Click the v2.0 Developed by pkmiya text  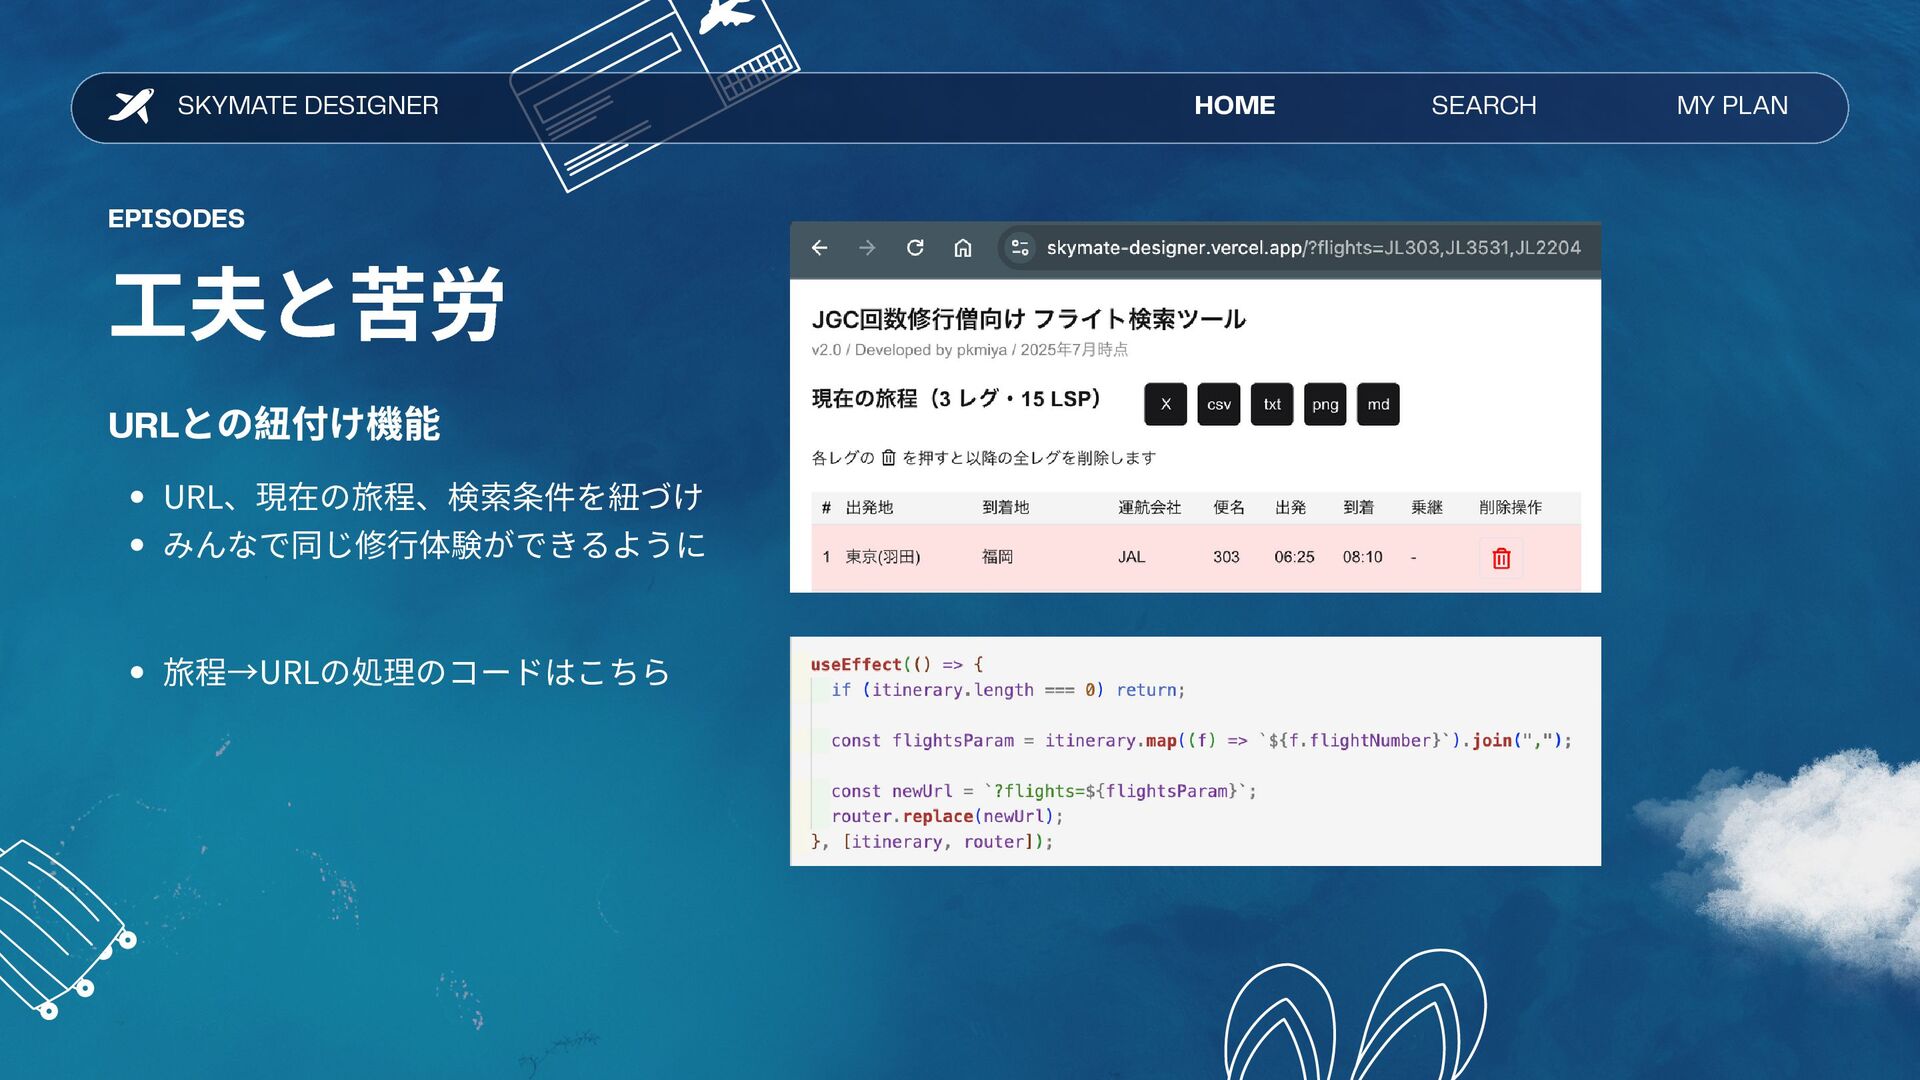click(969, 350)
